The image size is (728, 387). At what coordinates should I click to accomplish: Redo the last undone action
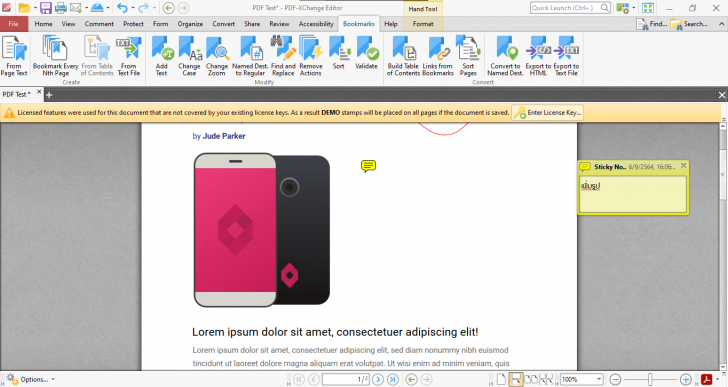(x=143, y=7)
